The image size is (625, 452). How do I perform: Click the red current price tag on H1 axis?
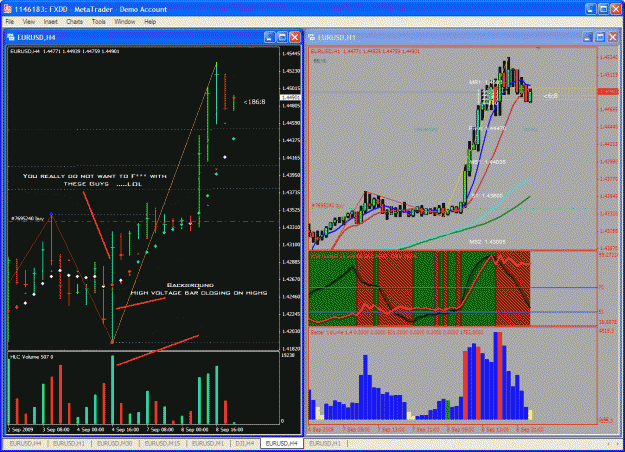click(x=608, y=92)
